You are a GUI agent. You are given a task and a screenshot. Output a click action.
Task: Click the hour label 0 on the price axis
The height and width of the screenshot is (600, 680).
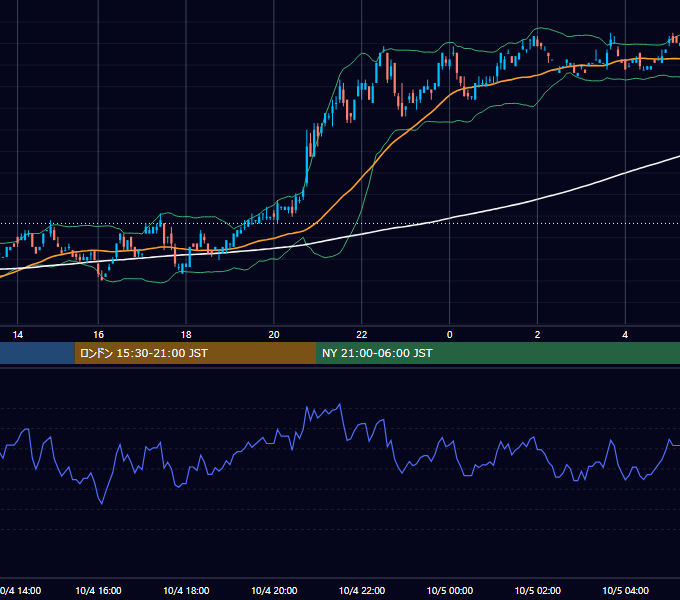450,335
